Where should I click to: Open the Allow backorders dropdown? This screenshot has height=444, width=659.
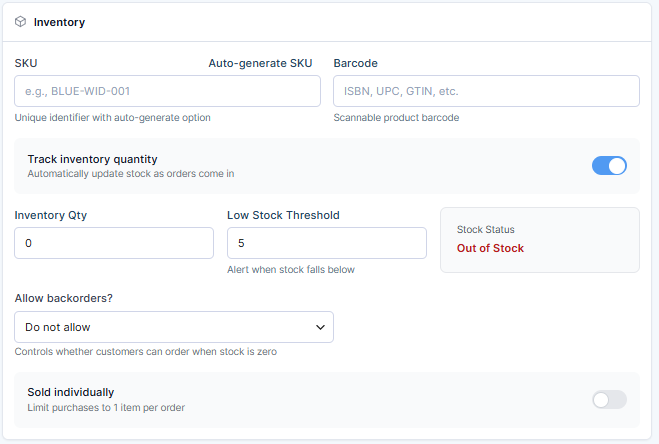[174, 327]
